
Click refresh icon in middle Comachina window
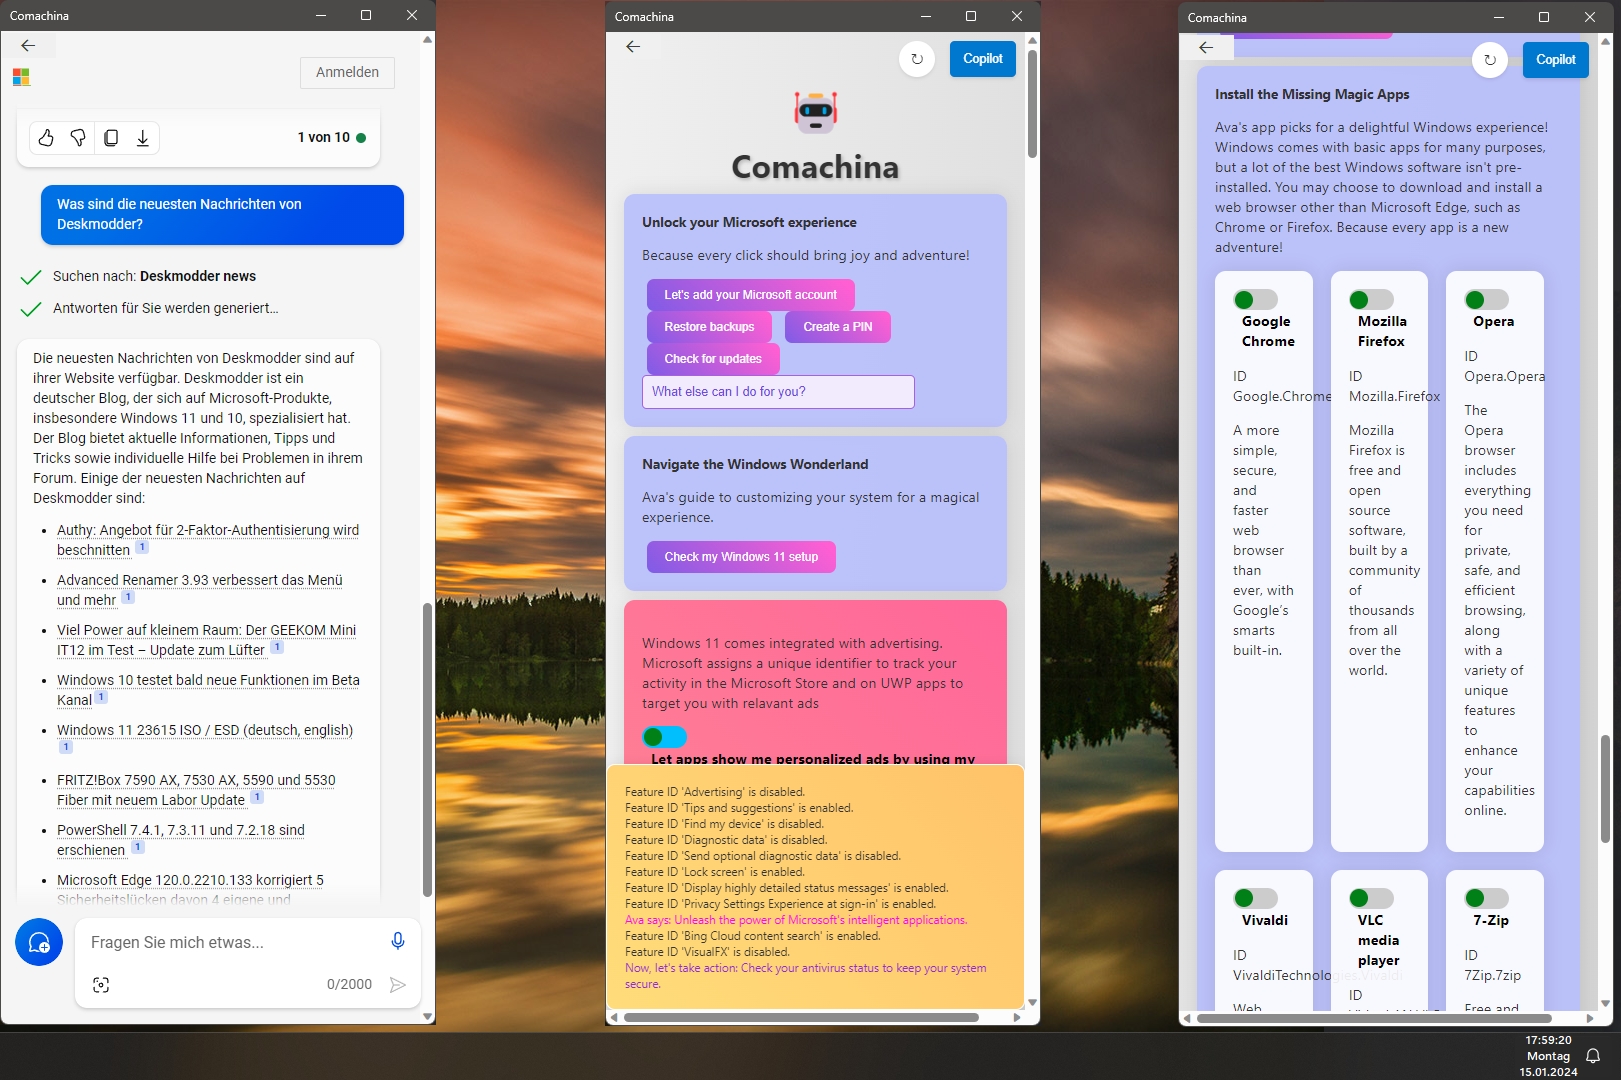917,59
